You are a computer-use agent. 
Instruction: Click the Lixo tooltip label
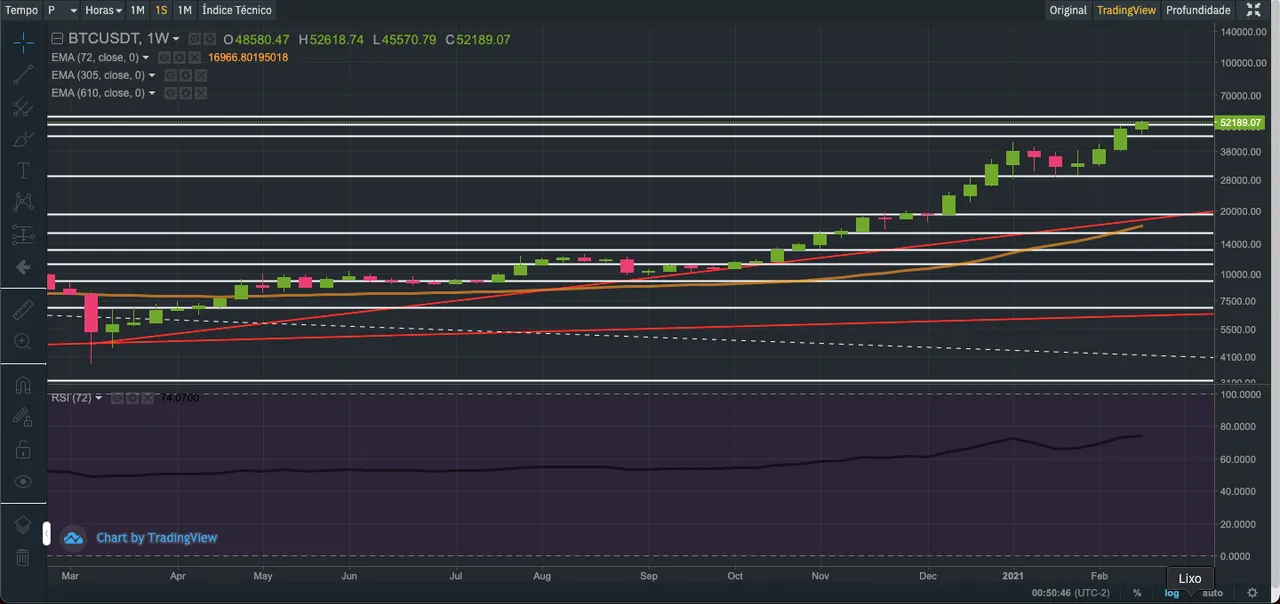[x=1190, y=578]
